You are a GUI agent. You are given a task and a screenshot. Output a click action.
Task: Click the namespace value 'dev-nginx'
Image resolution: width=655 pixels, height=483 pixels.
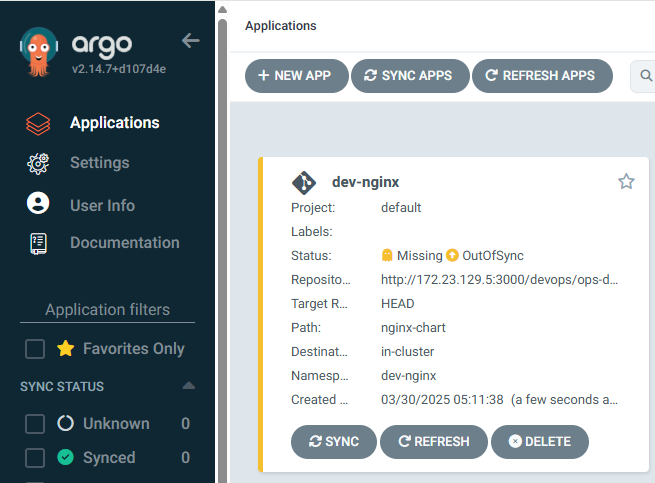pyautogui.click(x=408, y=376)
